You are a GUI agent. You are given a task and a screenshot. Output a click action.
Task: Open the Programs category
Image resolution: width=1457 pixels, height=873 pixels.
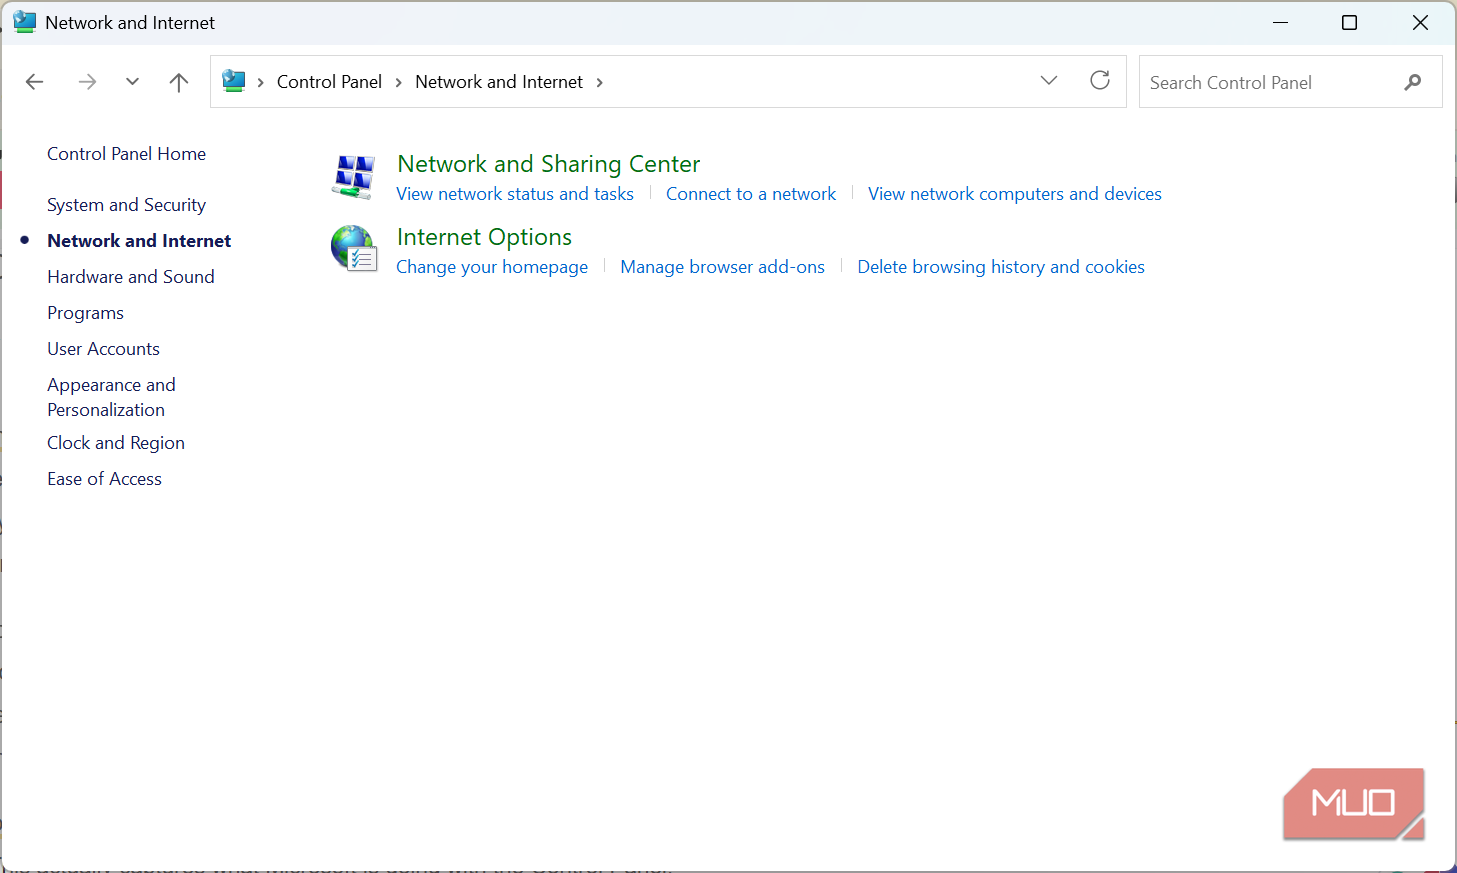pos(86,313)
